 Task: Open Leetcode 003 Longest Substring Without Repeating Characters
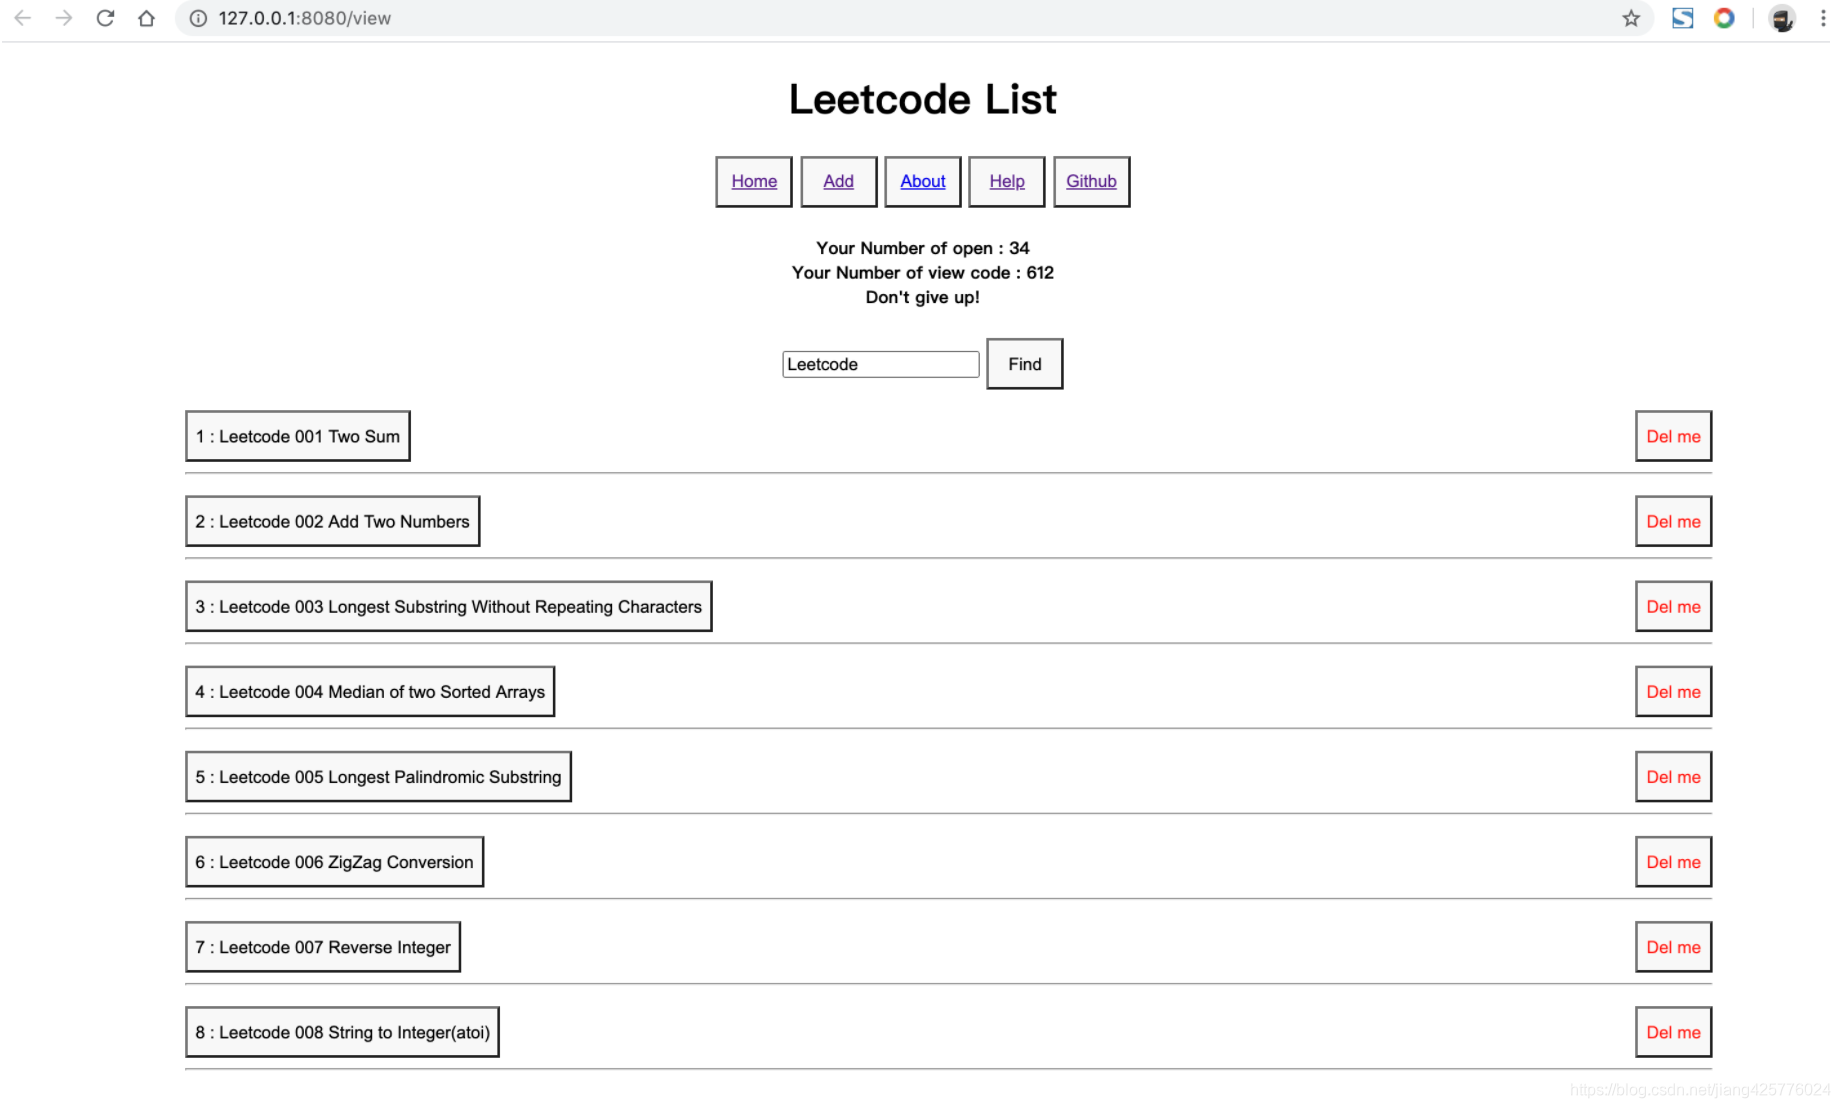[449, 606]
